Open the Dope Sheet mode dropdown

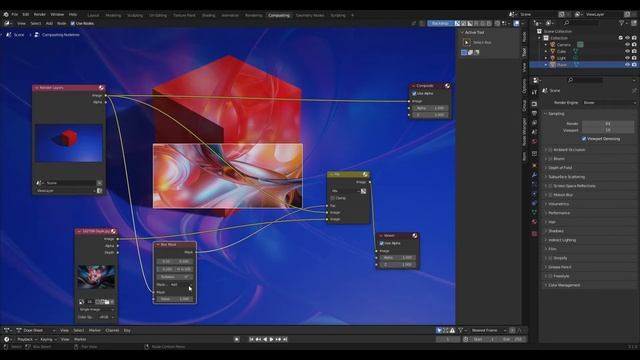[36, 330]
